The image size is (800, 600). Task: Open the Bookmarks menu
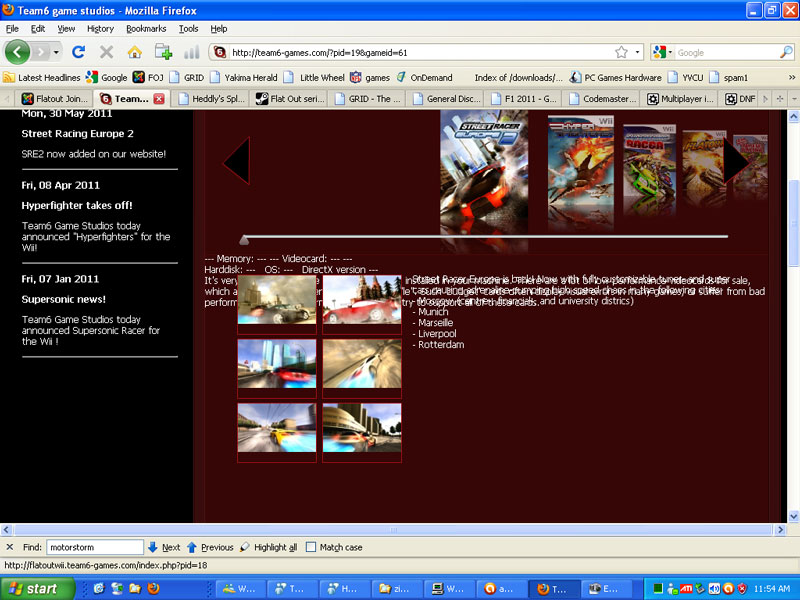(146, 29)
